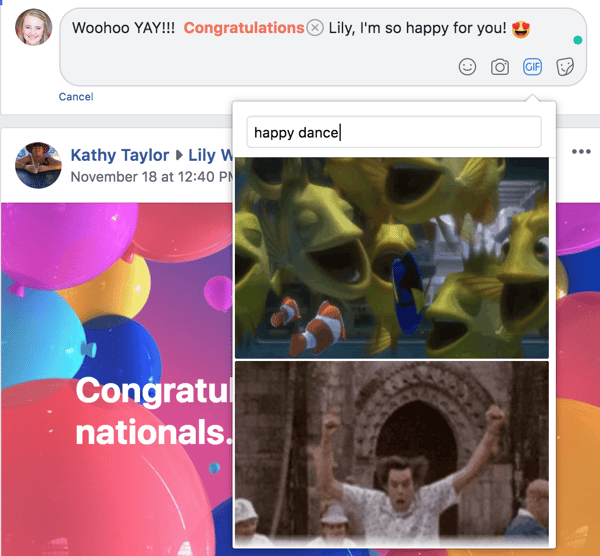This screenshot has height=556, width=600.
Task: Click the green status dot in the comment box
Action: 577,40
